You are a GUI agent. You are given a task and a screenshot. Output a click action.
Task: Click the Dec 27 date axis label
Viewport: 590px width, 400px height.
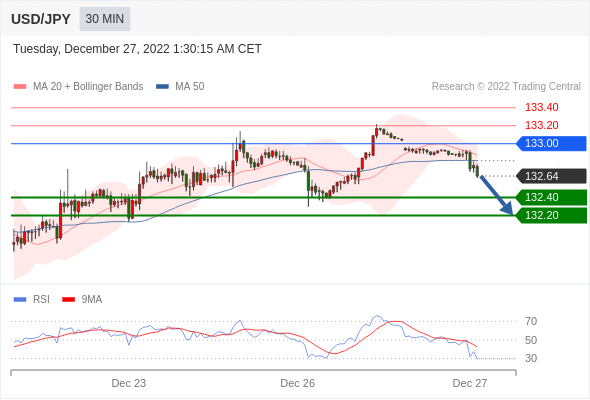click(470, 383)
